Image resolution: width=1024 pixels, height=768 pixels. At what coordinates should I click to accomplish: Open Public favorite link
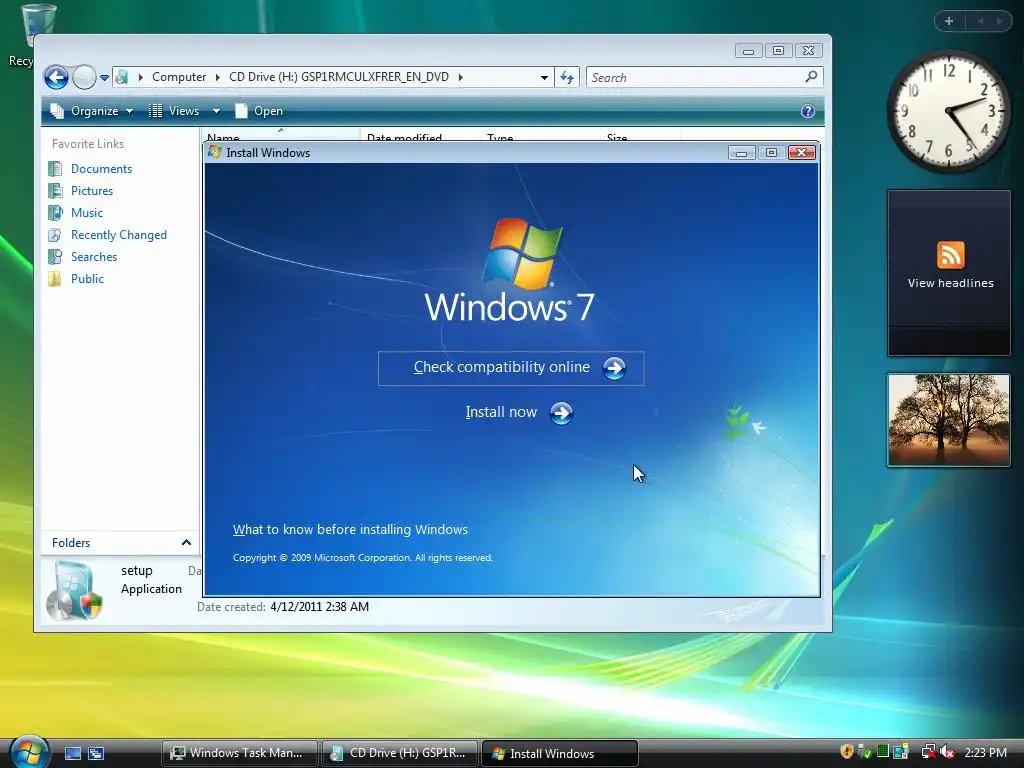[88, 279]
